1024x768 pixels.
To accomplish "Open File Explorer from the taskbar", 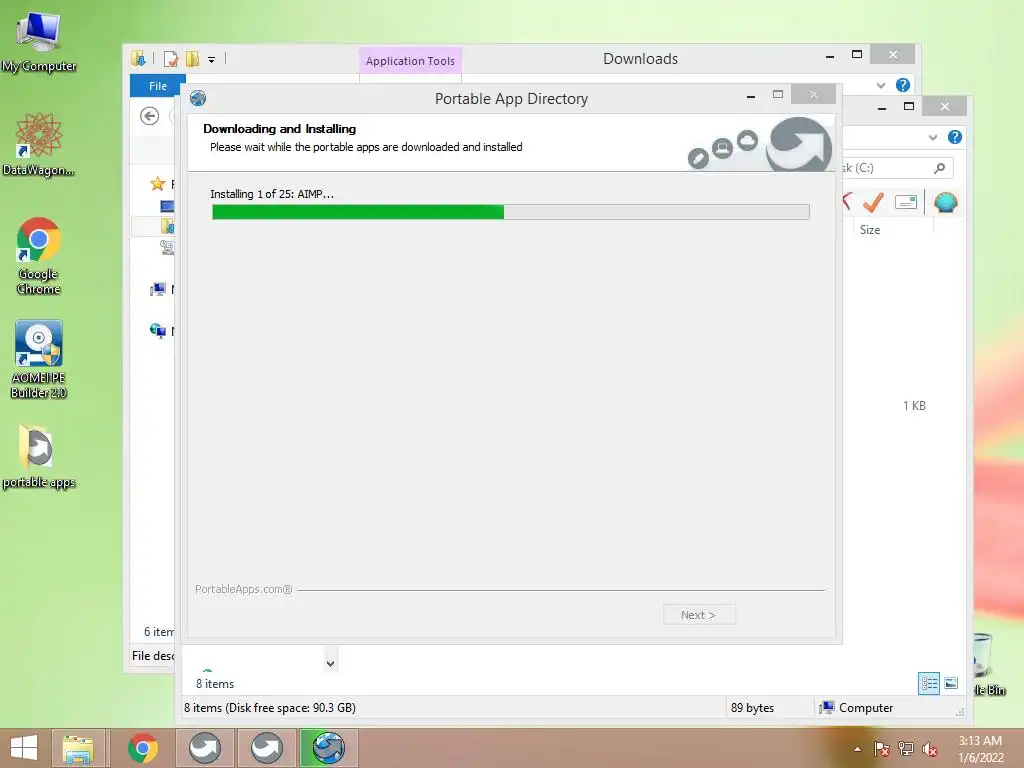I will coord(78,748).
